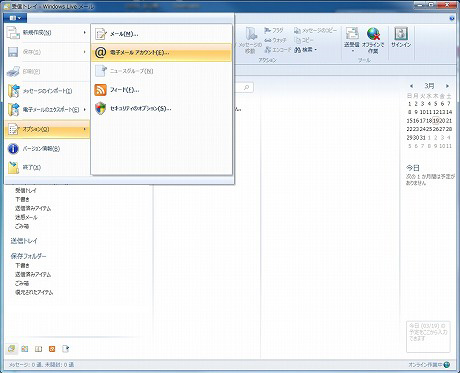
Task: Select the 19th in the calendar
Action: (436, 121)
